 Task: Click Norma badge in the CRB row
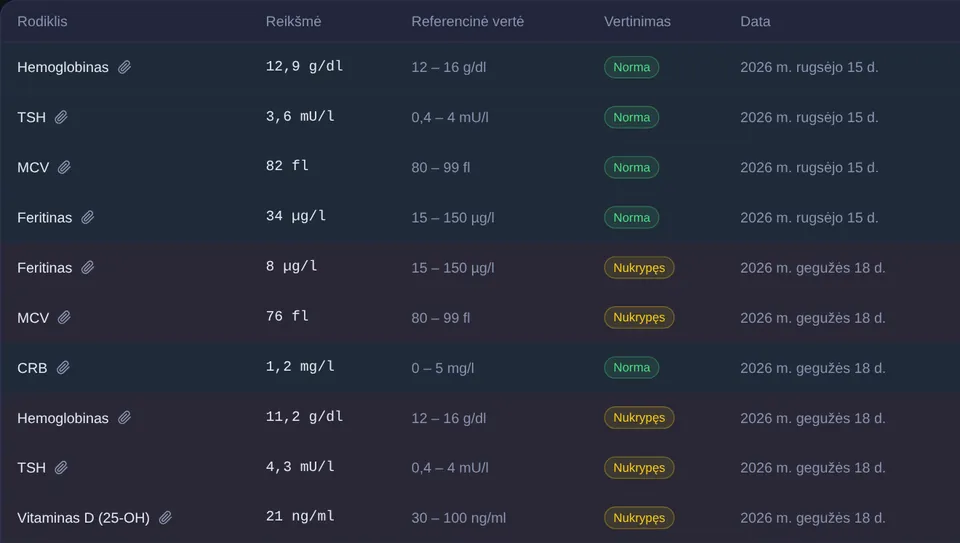pos(632,368)
